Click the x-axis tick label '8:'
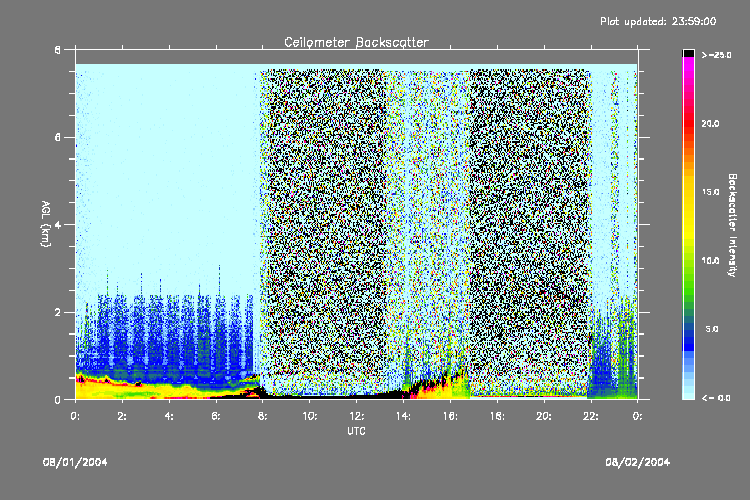 click(263, 416)
